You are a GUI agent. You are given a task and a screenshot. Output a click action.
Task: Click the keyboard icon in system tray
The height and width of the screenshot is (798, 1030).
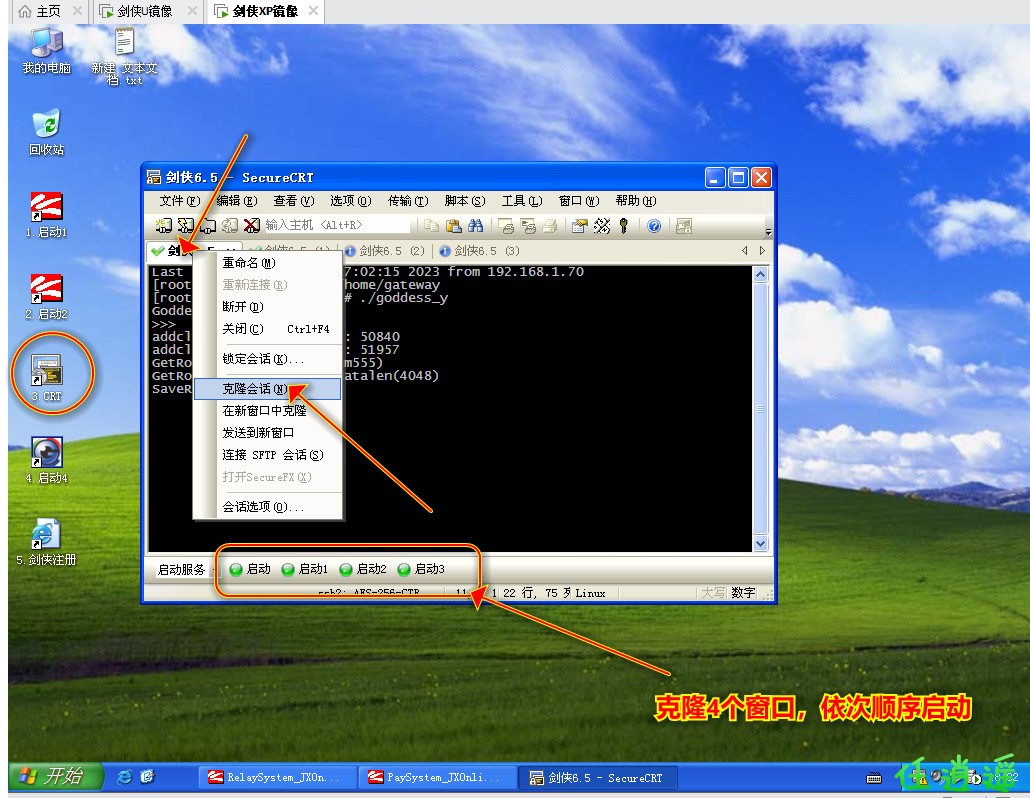point(874,778)
